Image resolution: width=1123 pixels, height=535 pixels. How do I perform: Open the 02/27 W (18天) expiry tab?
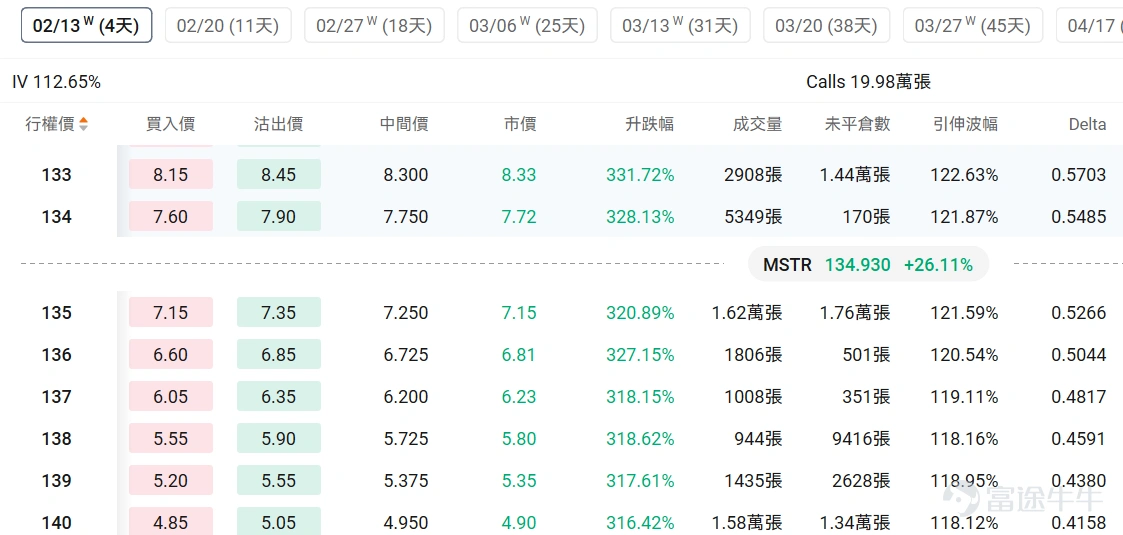[374, 26]
